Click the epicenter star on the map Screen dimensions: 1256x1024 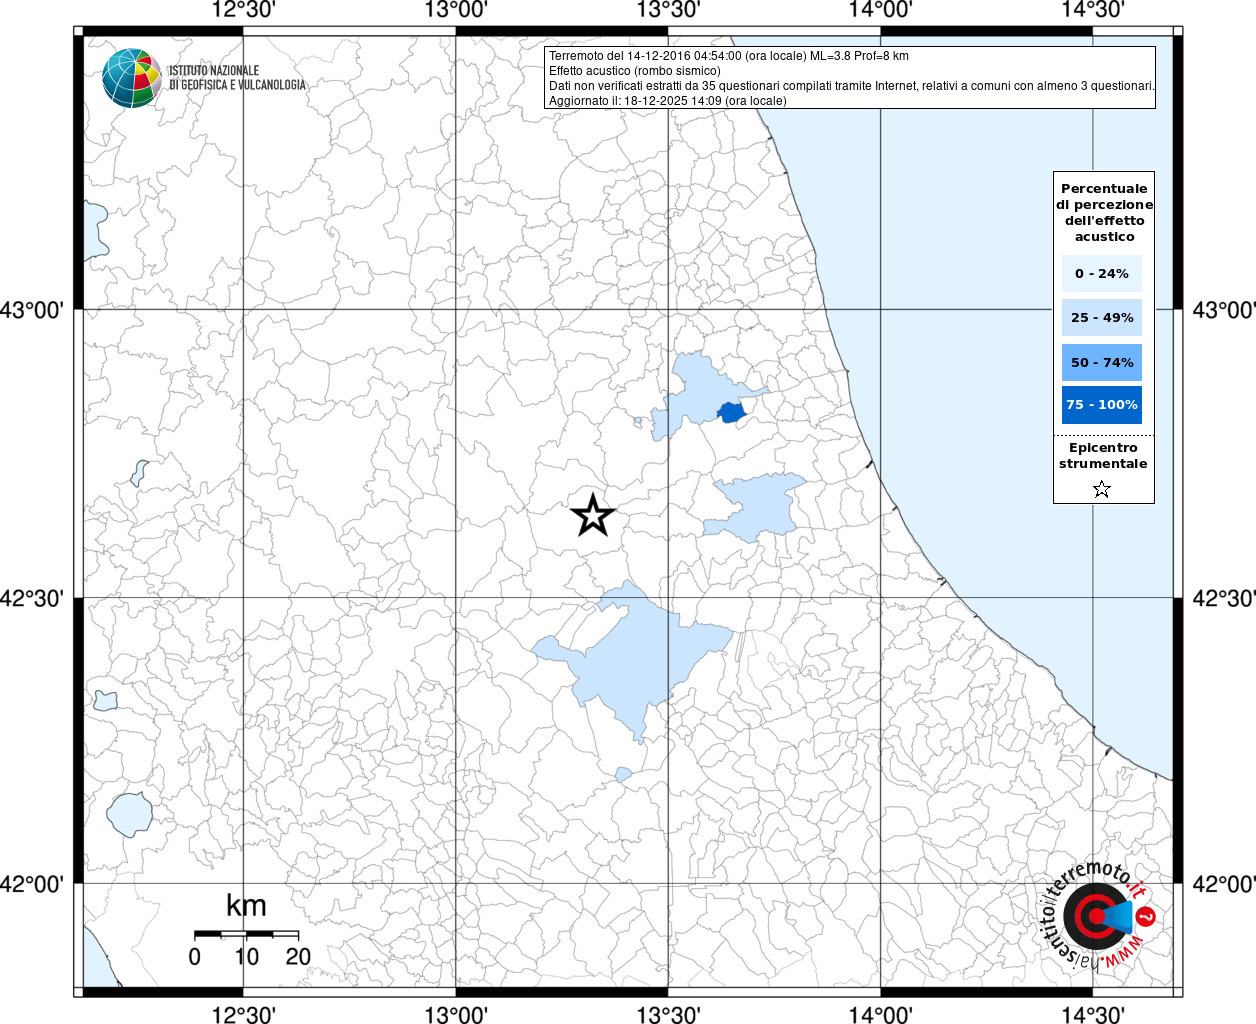(x=593, y=516)
